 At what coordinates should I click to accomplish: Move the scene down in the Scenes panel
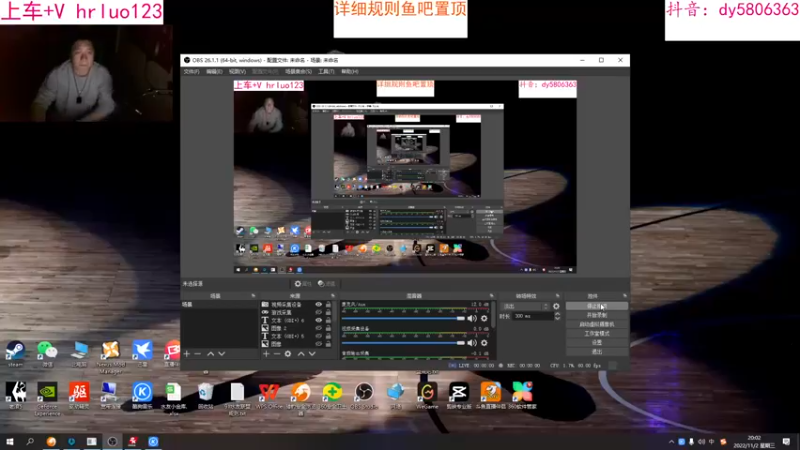(221, 354)
